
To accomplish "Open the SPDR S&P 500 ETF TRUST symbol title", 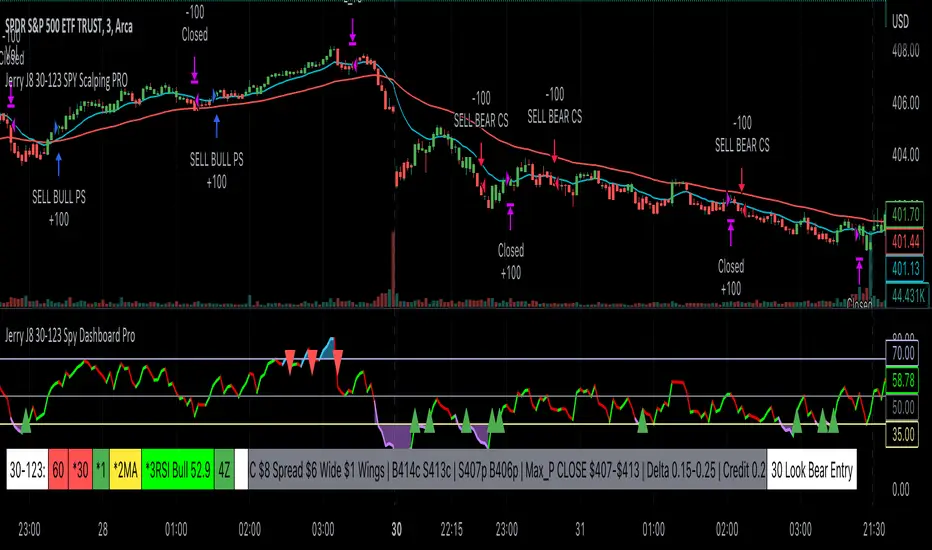I will 69,26.
